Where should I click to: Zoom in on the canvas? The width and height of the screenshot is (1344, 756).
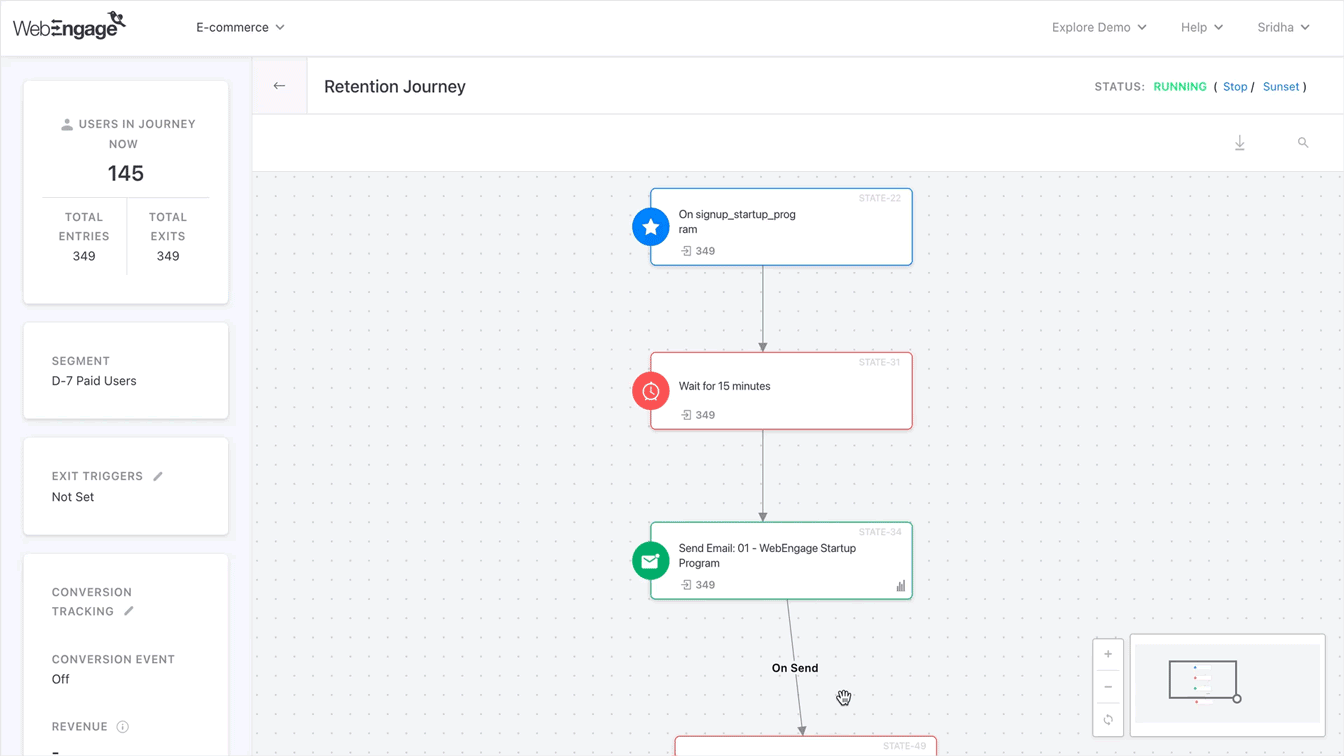pos(1108,653)
